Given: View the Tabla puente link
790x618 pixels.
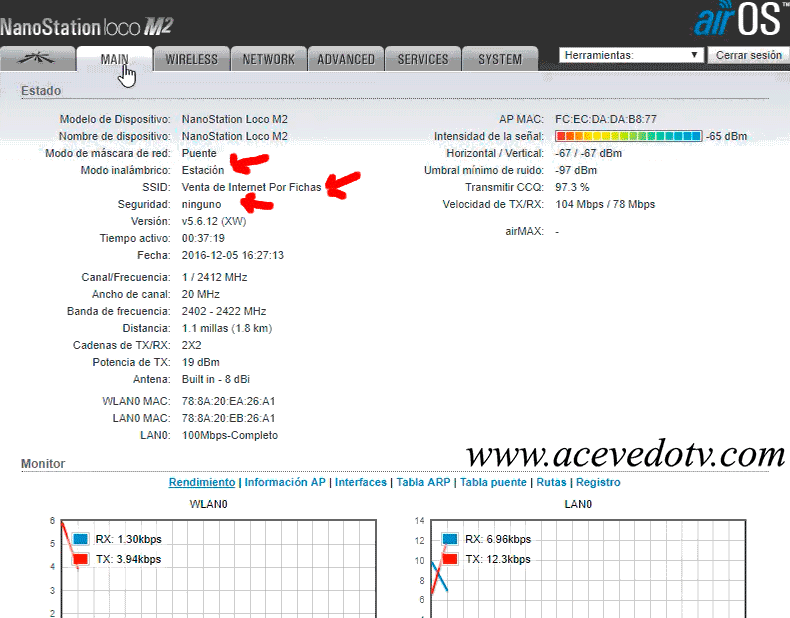Looking at the screenshot, I should (x=493, y=482).
